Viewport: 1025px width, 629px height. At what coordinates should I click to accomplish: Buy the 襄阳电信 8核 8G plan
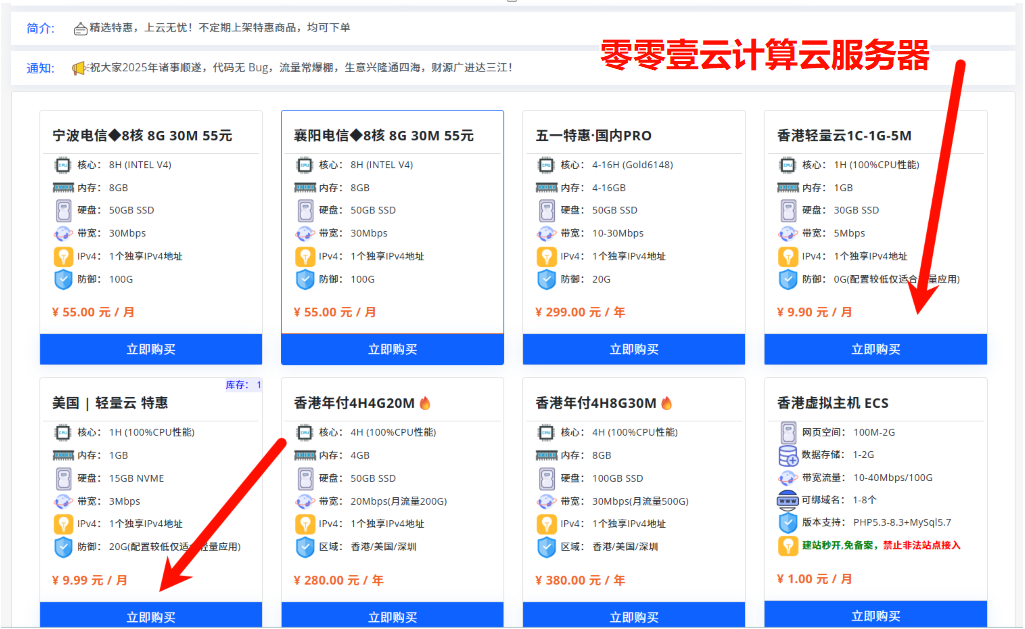pyautogui.click(x=392, y=349)
